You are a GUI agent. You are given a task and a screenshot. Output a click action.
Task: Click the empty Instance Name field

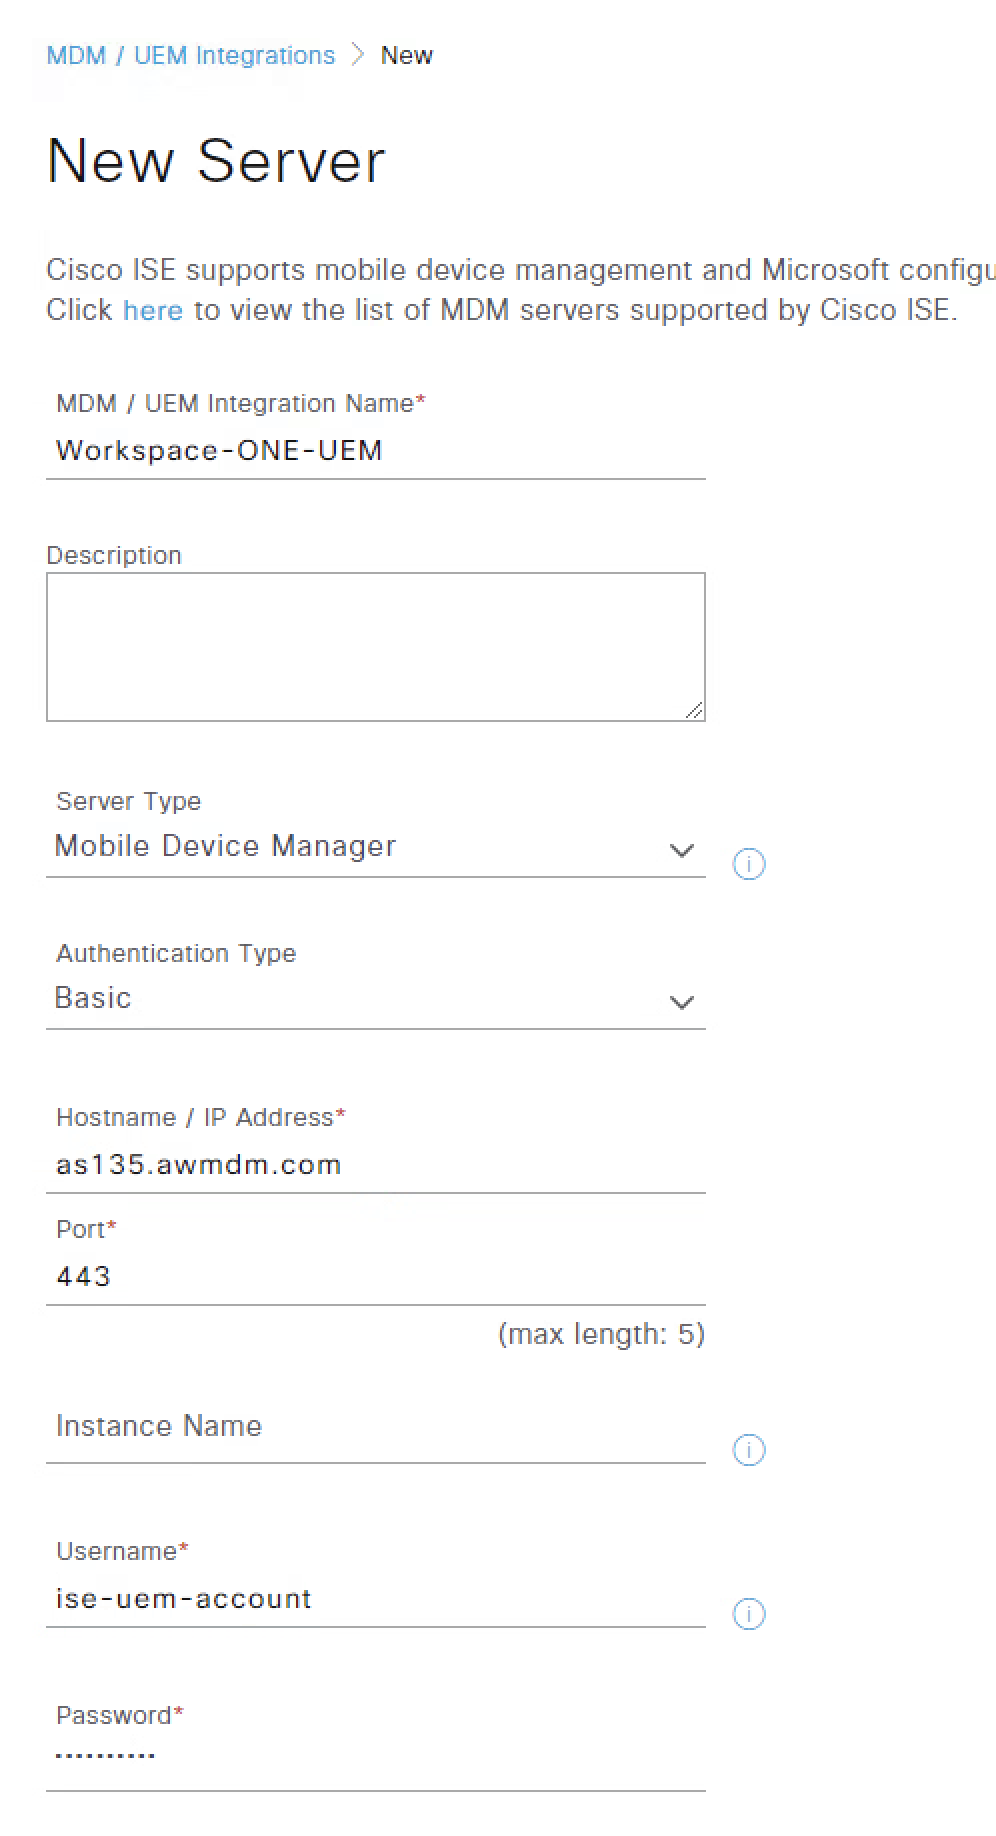click(375, 1427)
